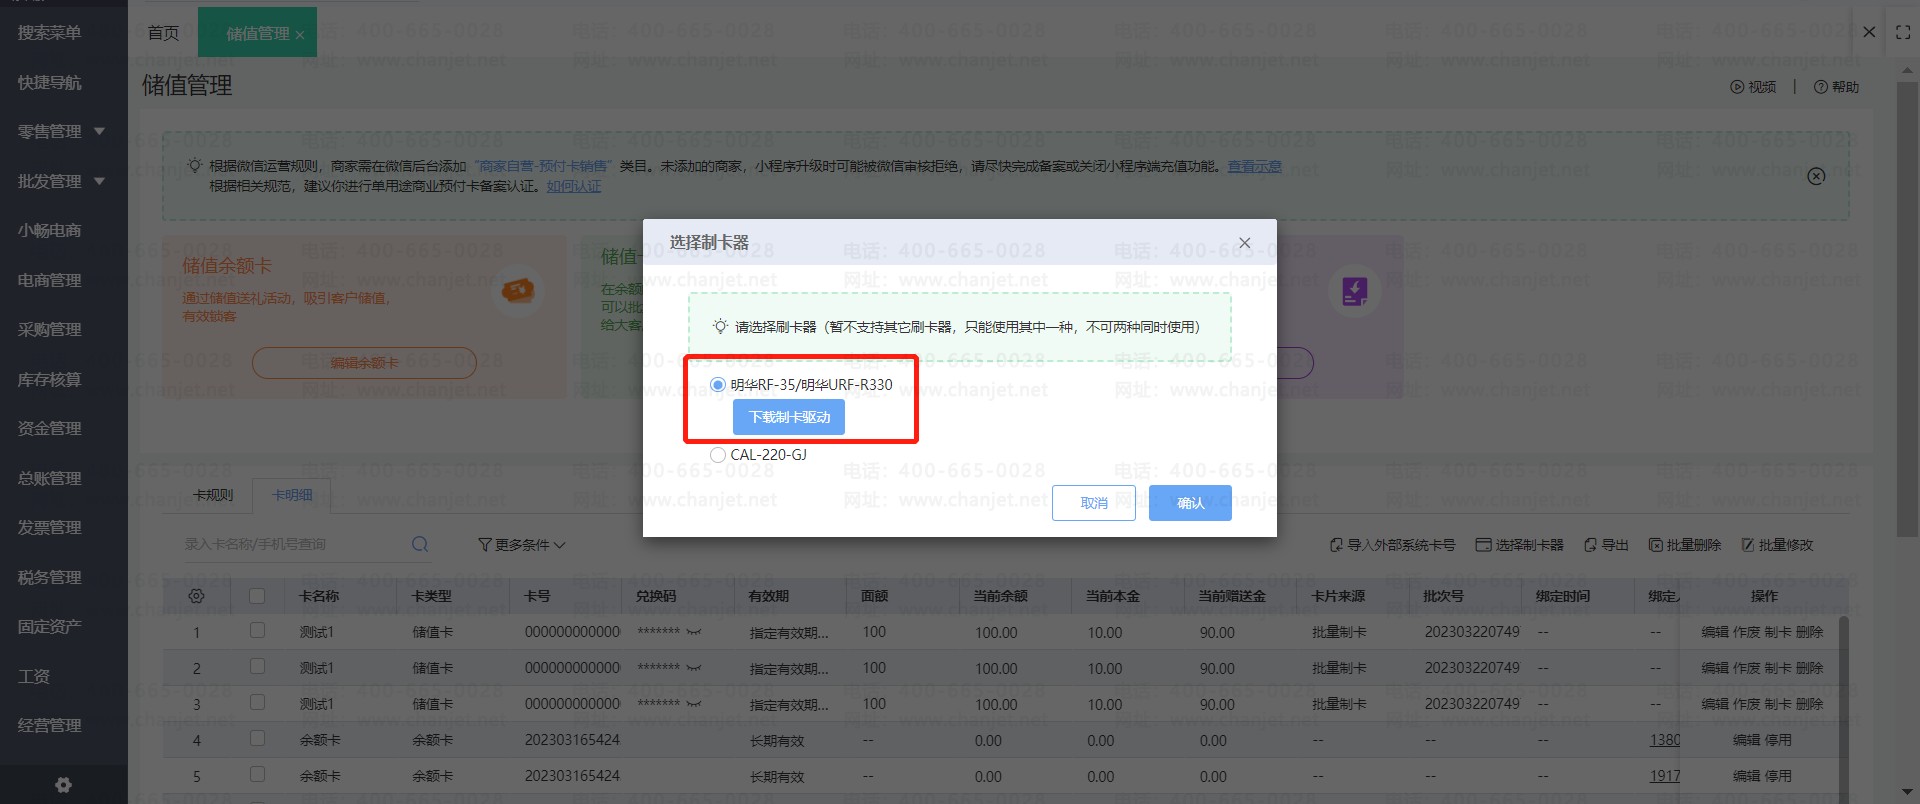
Task: Open 帮助 help
Action: (1836, 87)
